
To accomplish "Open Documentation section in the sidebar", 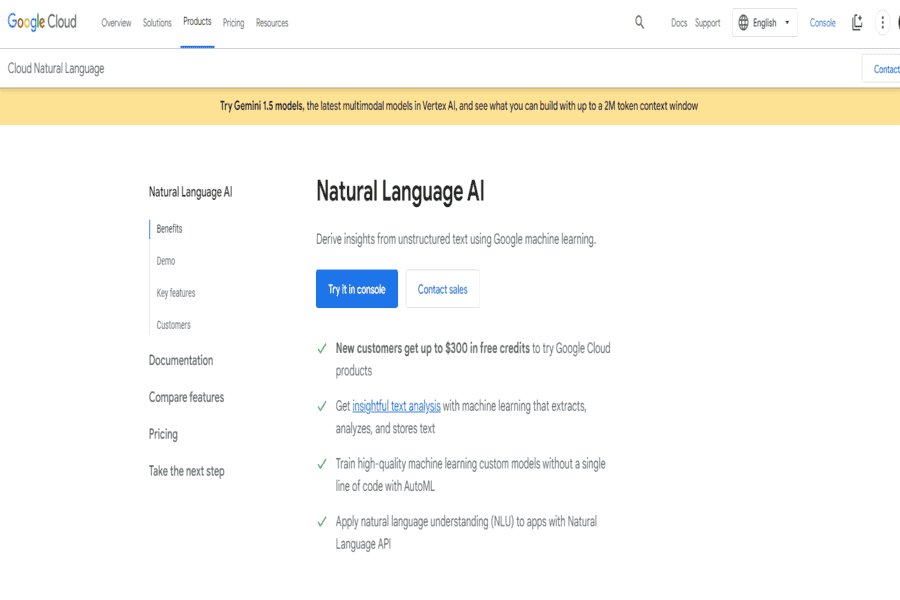I will [x=181, y=361].
